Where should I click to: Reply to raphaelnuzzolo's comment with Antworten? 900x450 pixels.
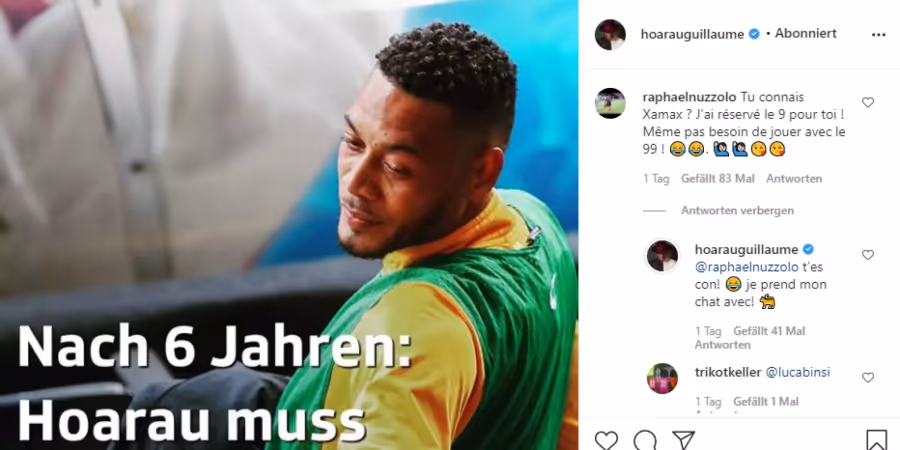coord(794,179)
